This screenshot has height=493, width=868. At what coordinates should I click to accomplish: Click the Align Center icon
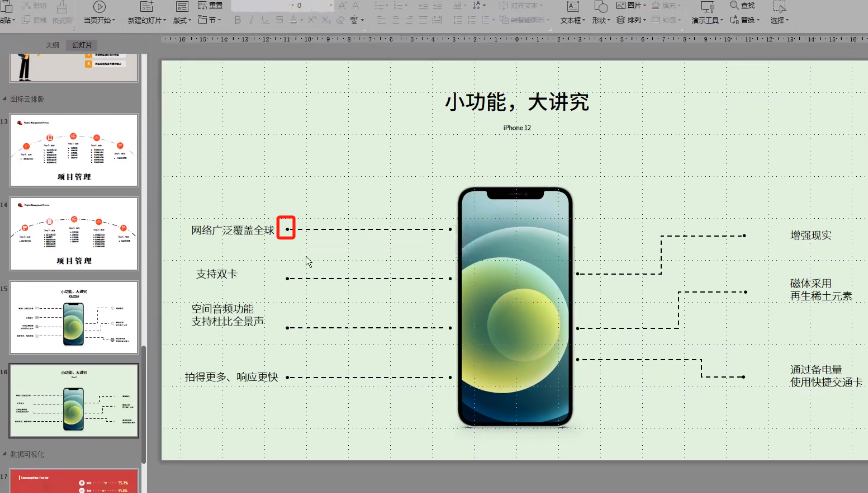[x=395, y=20]
